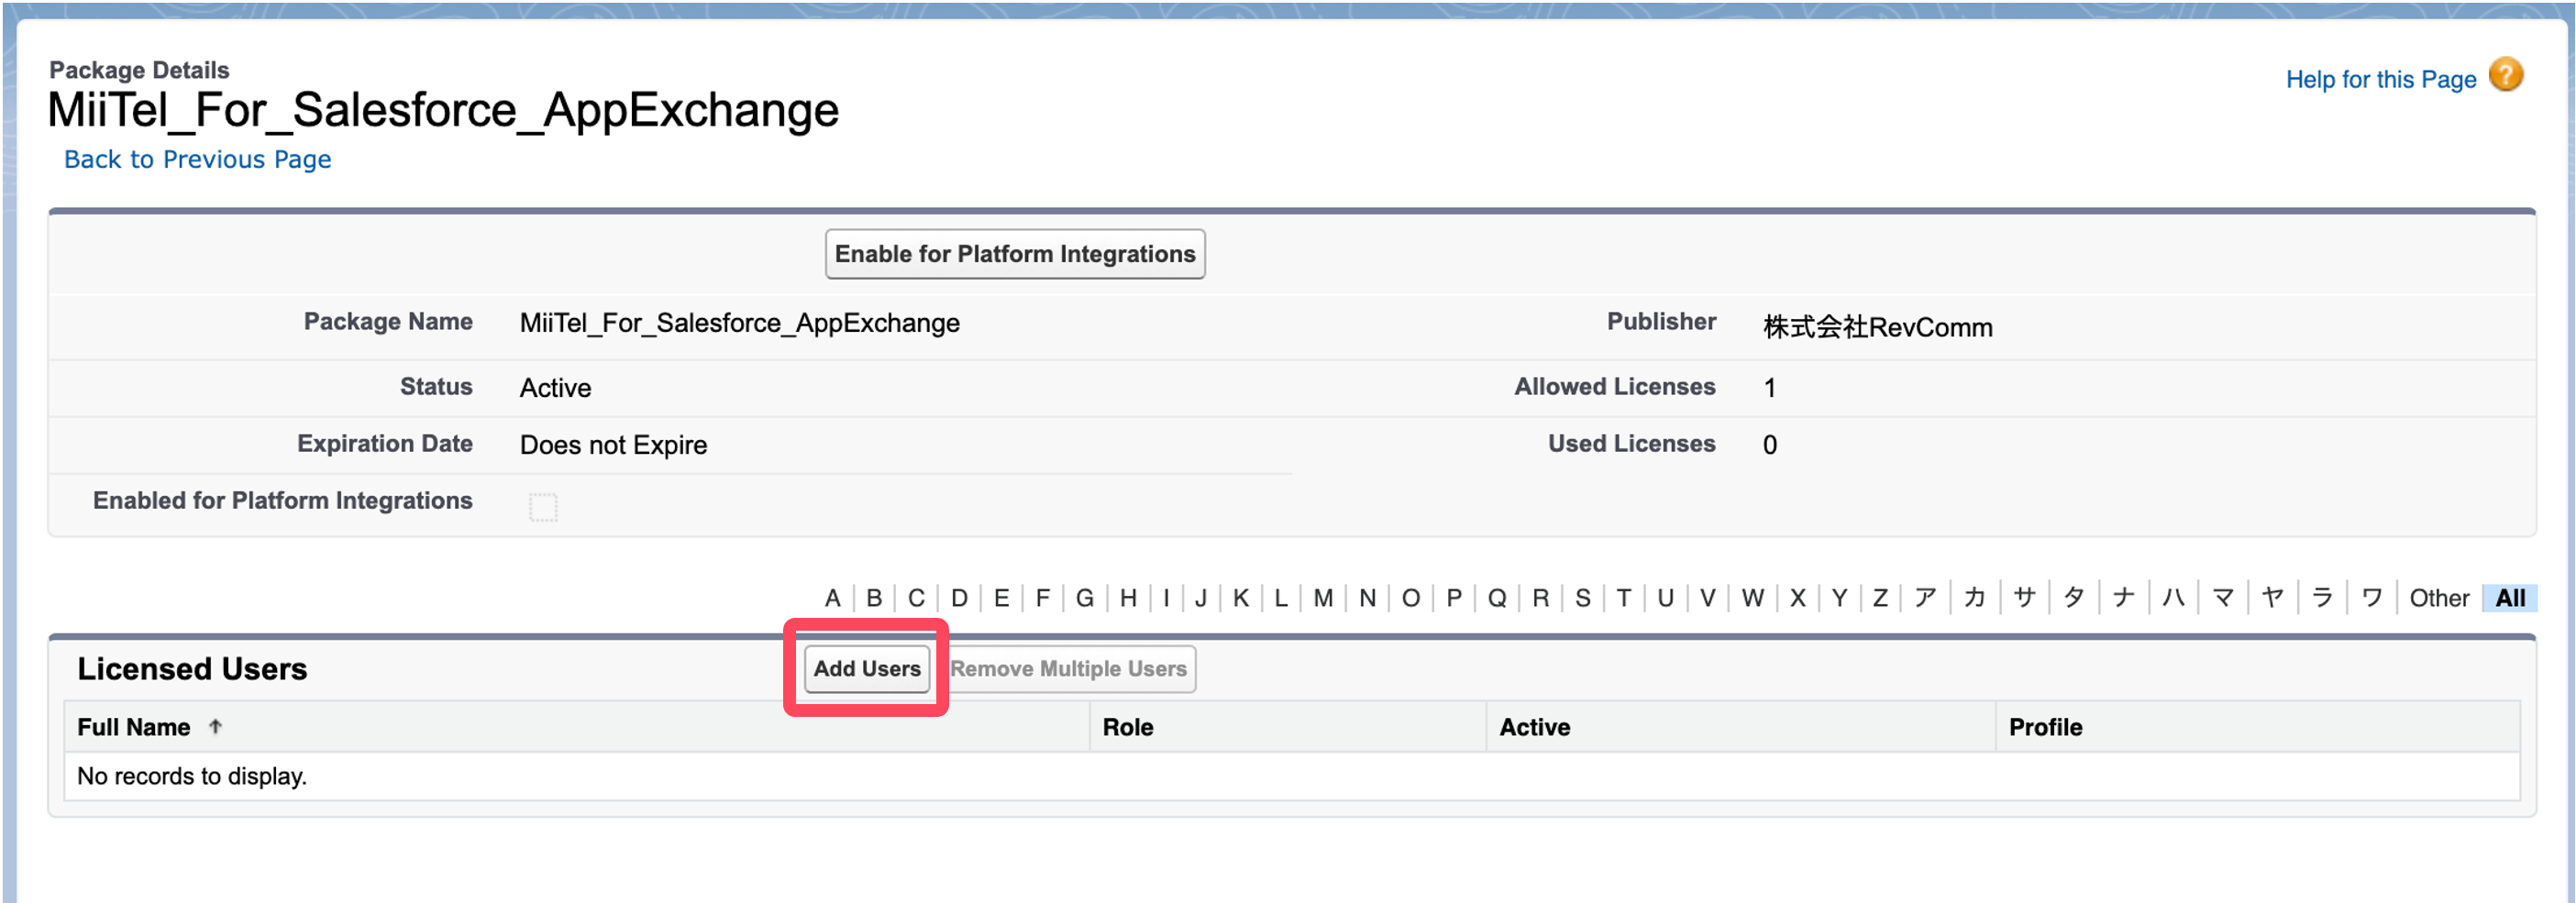Filter users by letter S
The image size is (2576, 903).
click(1582, 598)
